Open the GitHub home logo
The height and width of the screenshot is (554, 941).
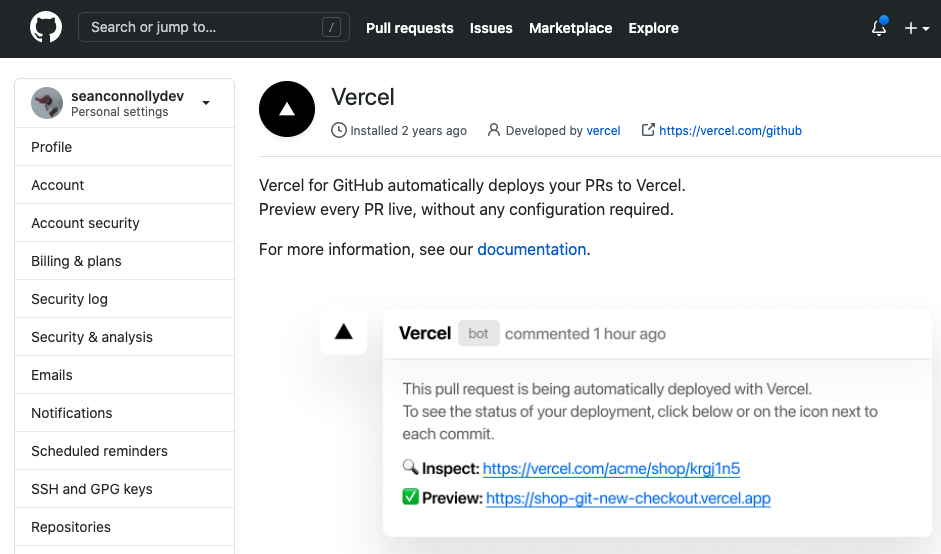pyautogui.click(x=46, y=28)
